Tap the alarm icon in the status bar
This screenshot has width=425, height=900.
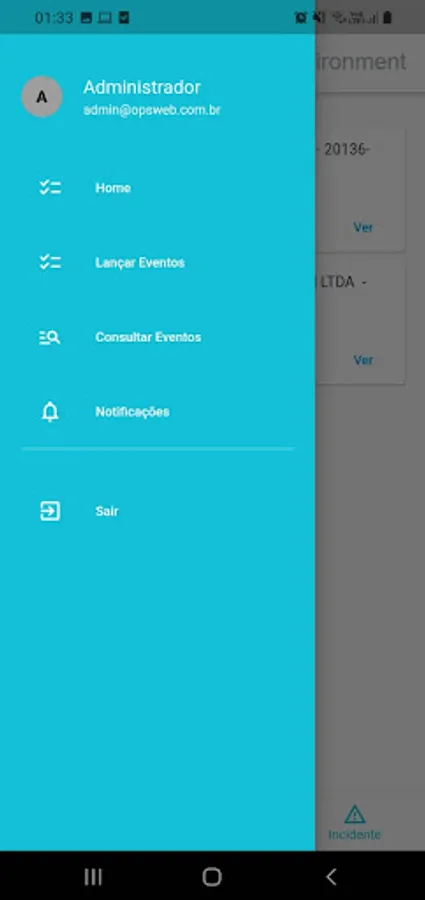300,18
